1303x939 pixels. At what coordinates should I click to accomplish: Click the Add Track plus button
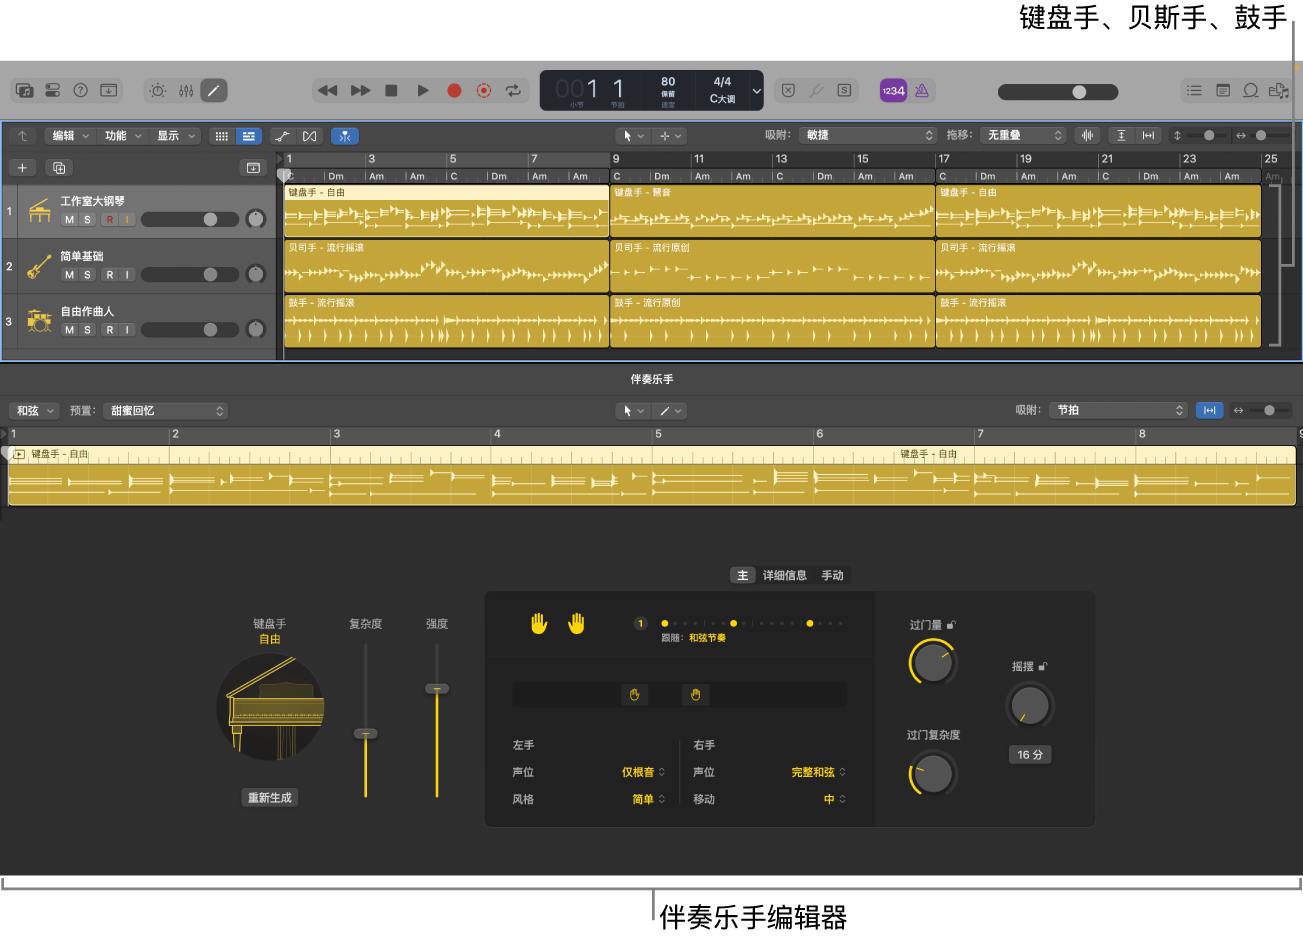pyautogui.click(x=22, y=167)
